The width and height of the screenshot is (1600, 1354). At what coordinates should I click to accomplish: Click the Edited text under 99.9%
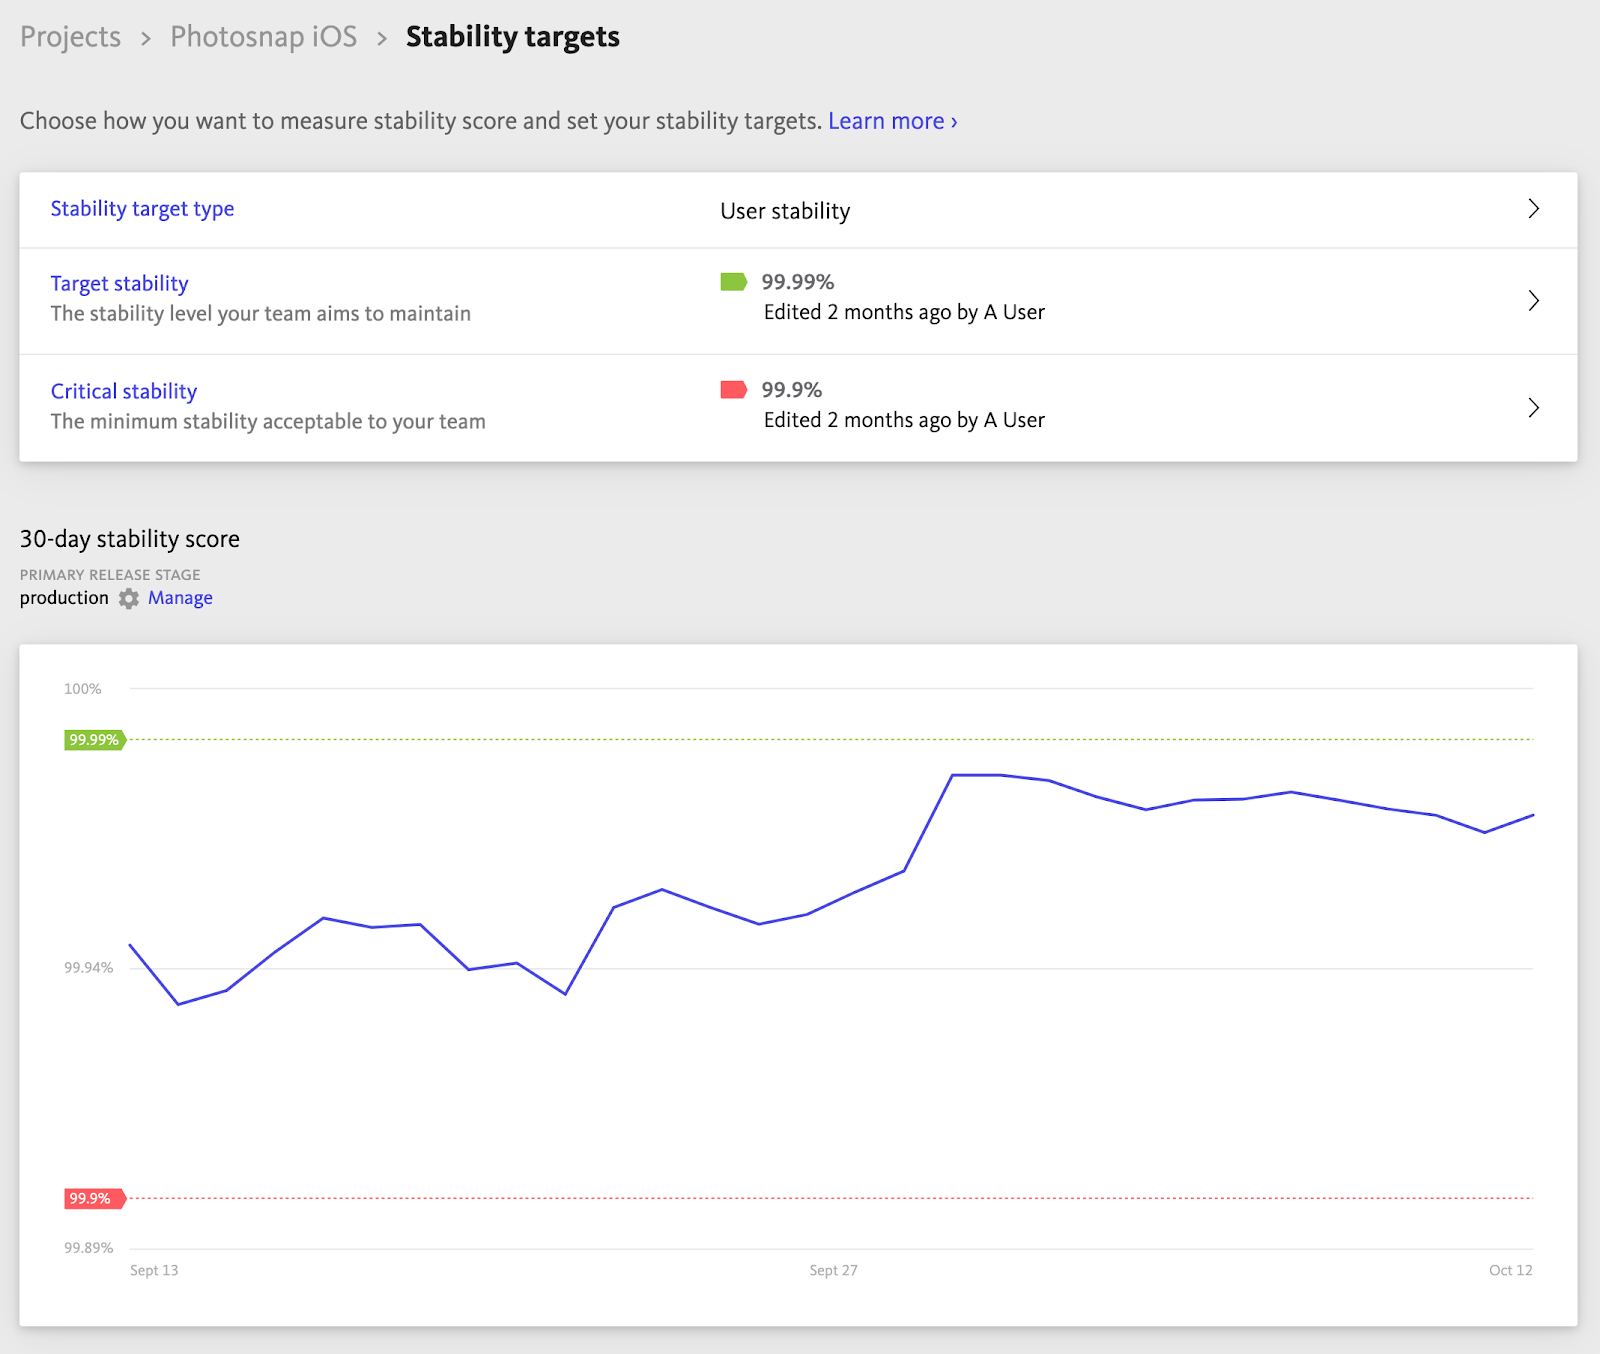pyautogui.click(x=904, y=420)
